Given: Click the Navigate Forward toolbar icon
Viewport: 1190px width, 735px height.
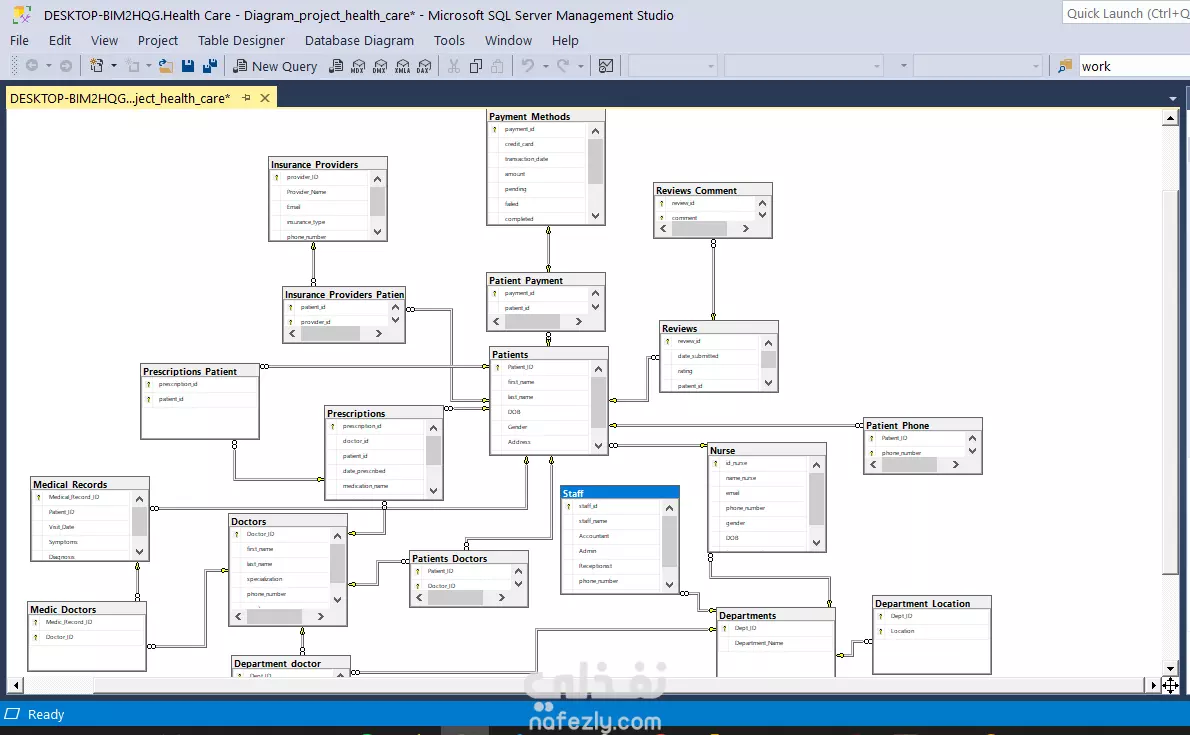Looking at the screenshot, I should (x=66, y=66).
